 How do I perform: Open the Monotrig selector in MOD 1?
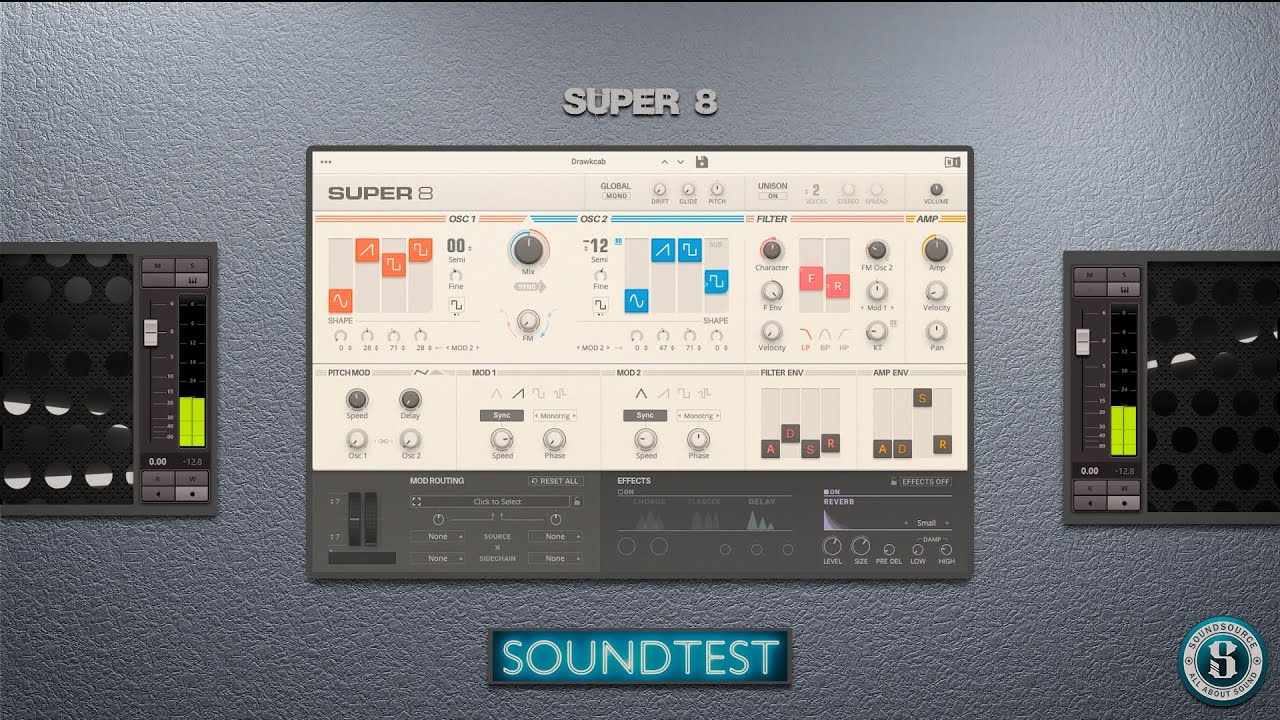(556, 415)
